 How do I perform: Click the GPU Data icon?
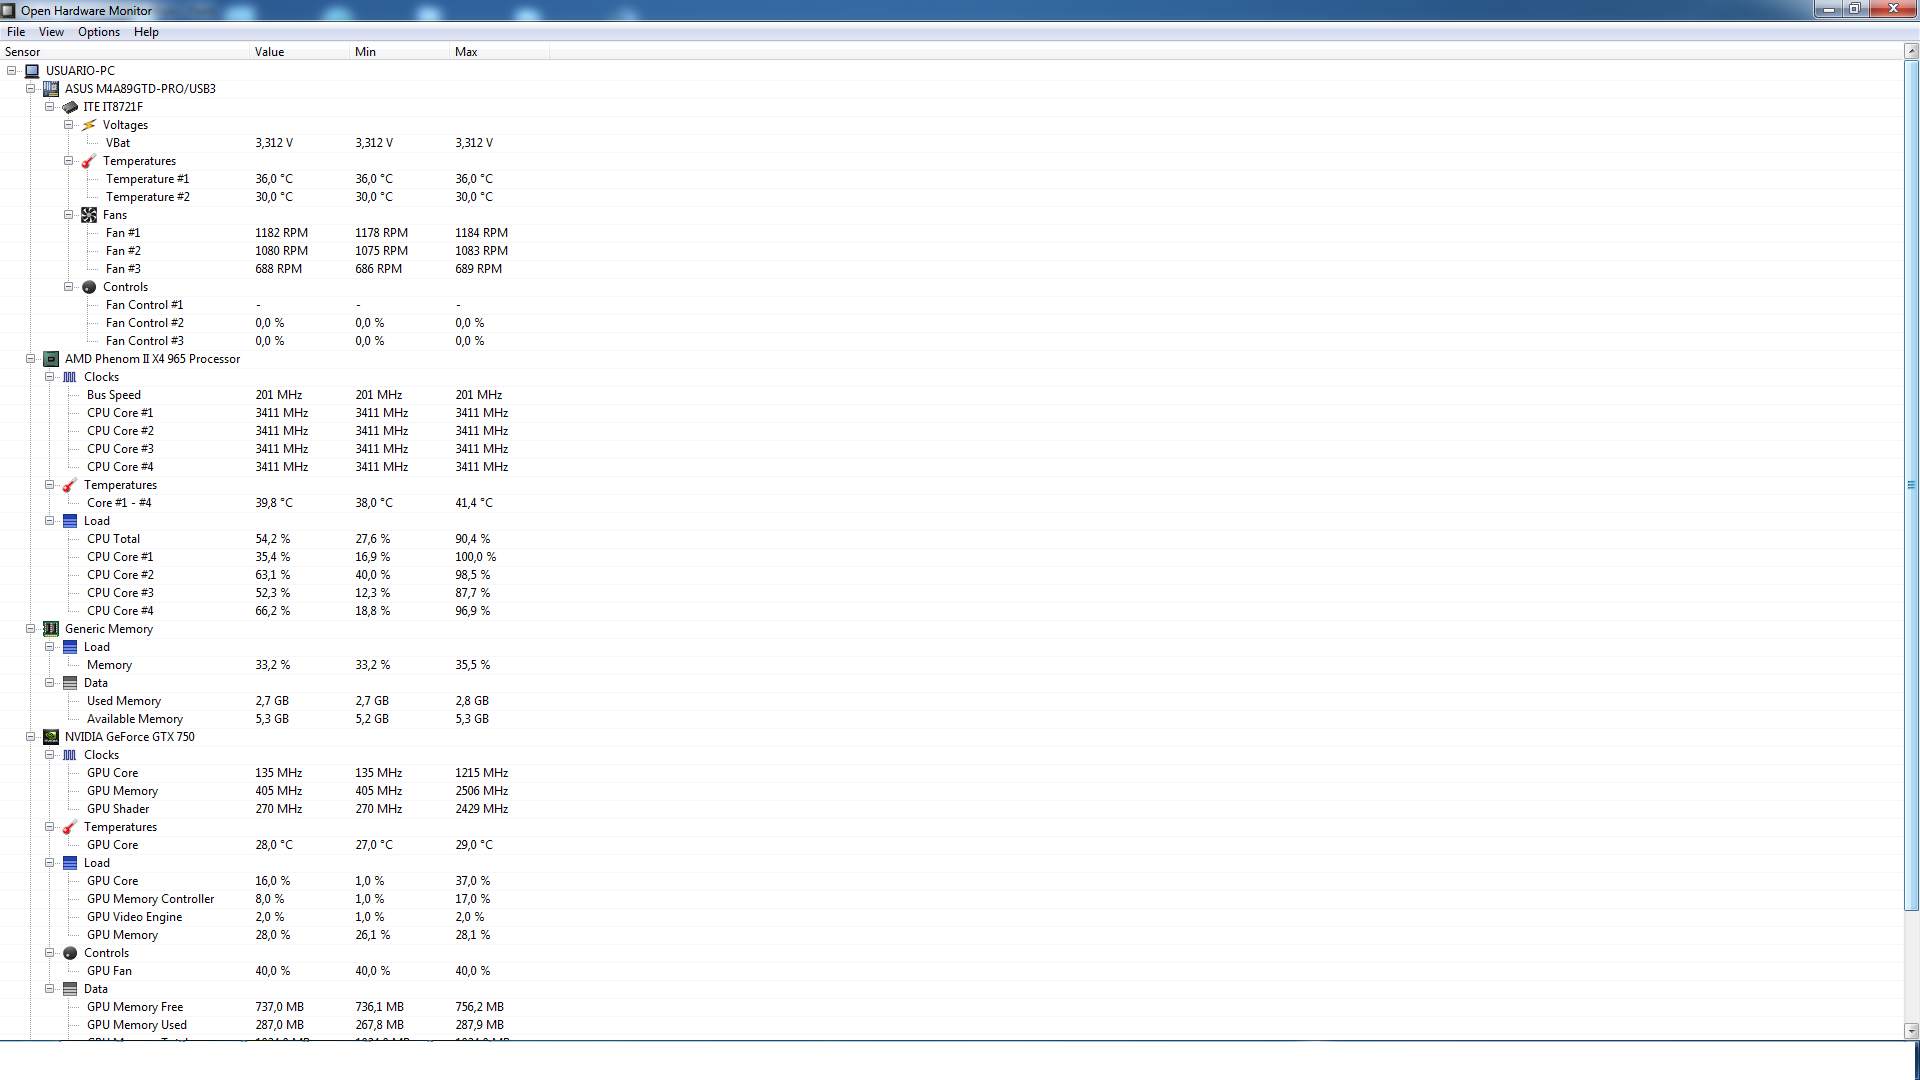(x=70, y=989)
